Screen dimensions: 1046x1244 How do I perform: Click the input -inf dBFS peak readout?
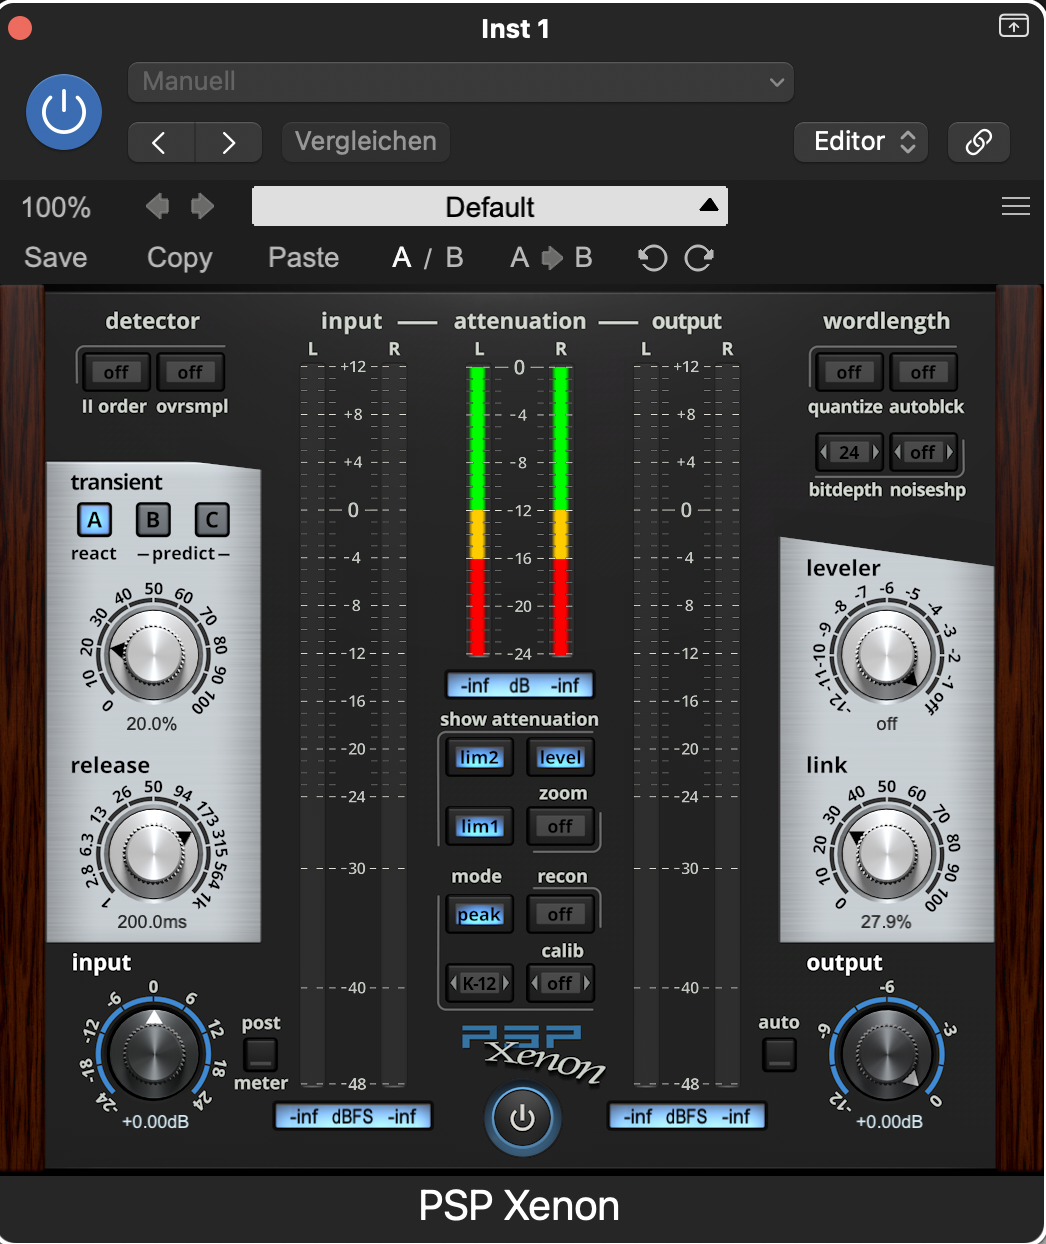[353, 1116]
